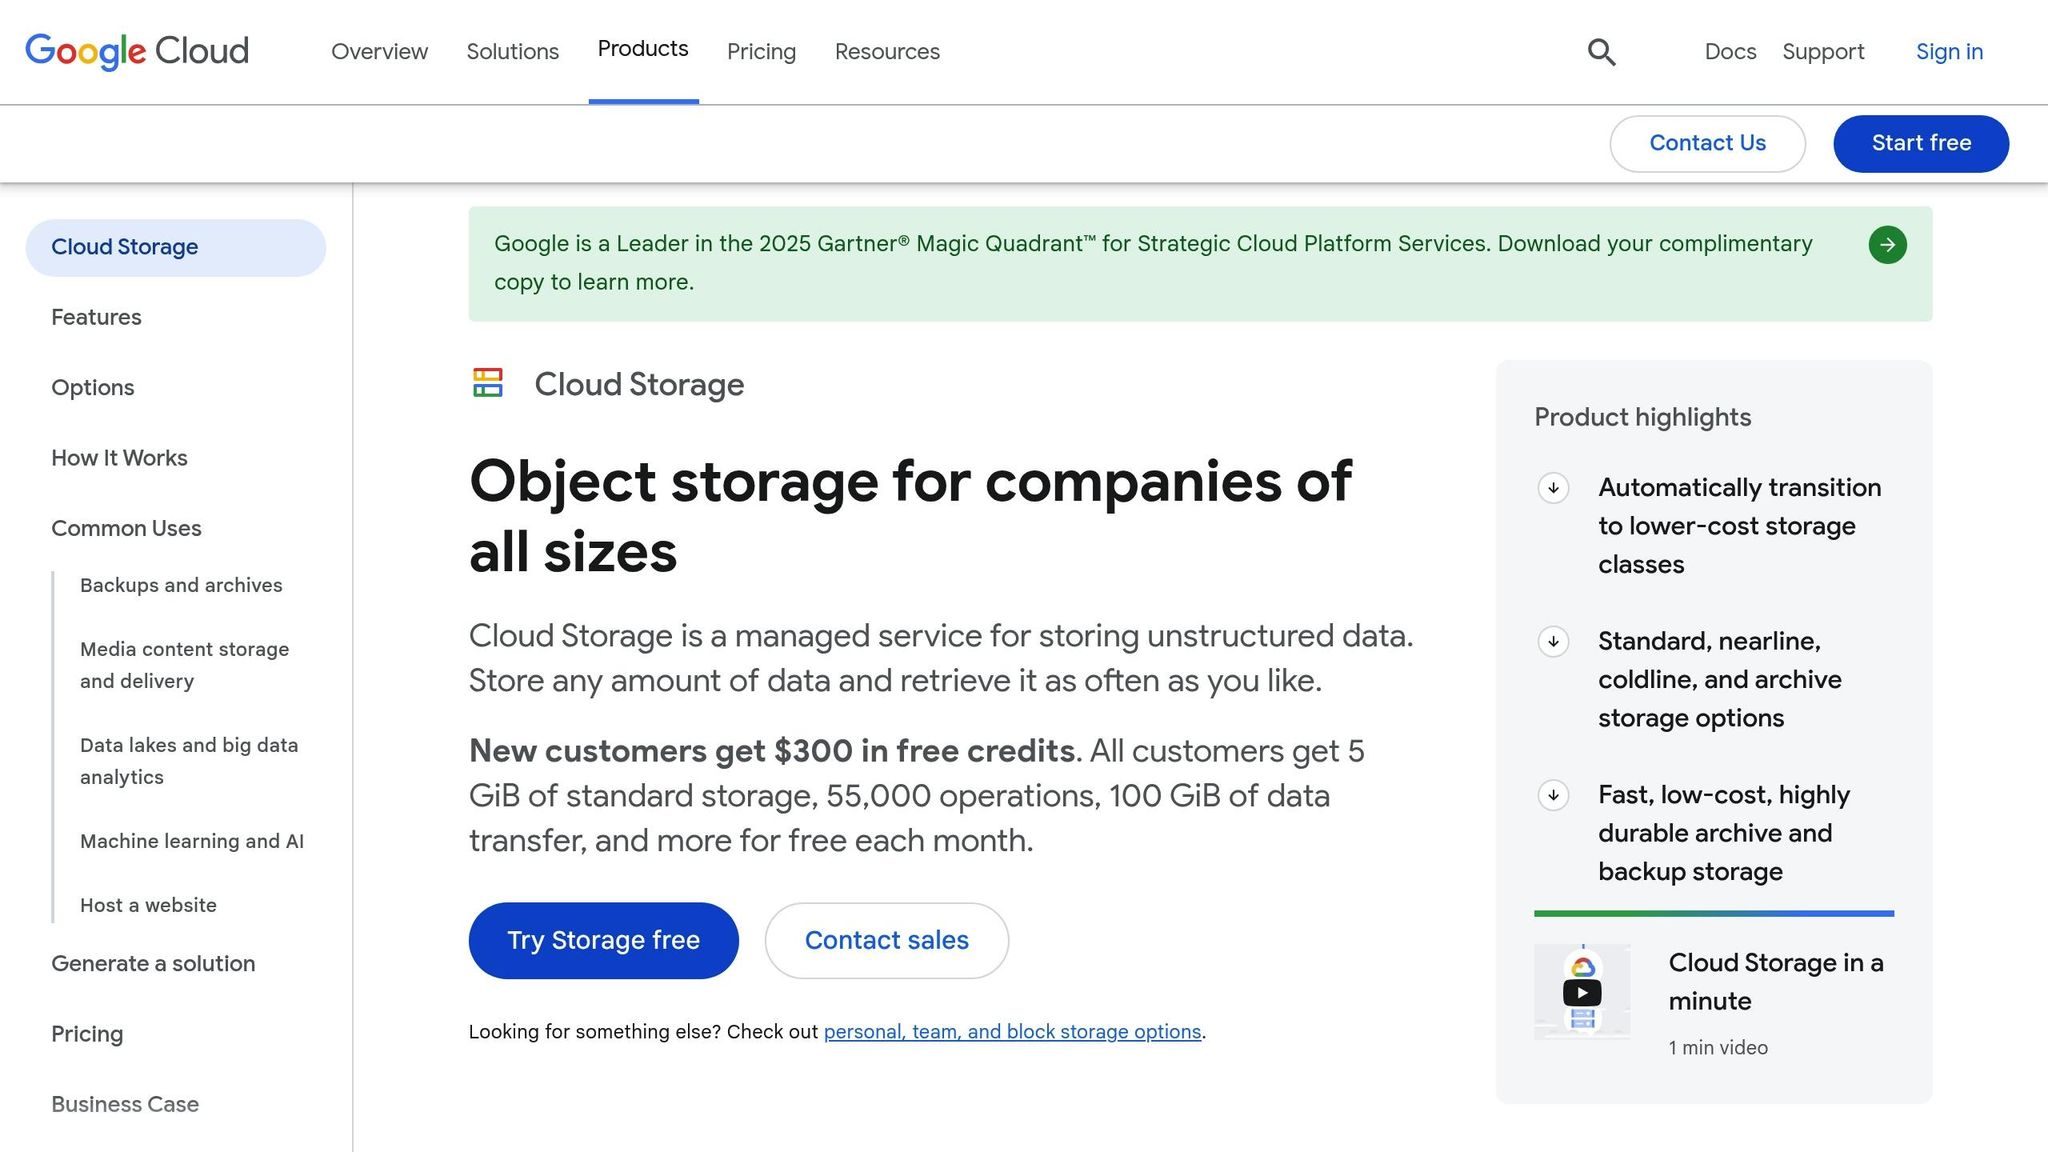Jump to Generate a solution section
Image resolution: width=2048 pixels, height=1152 pixels.
(153, 964)
